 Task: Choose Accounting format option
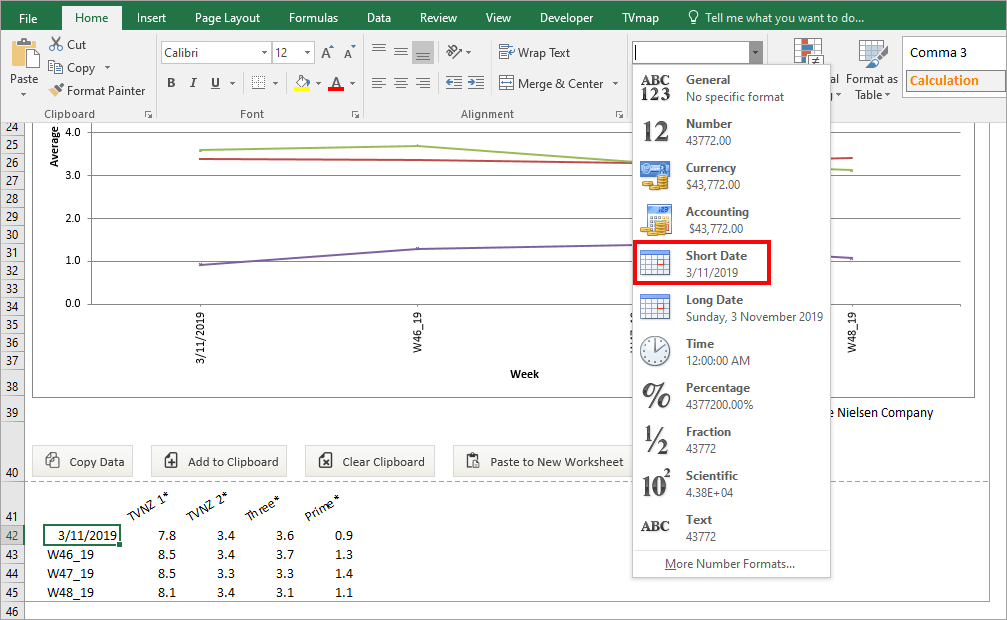pos(731,220)
